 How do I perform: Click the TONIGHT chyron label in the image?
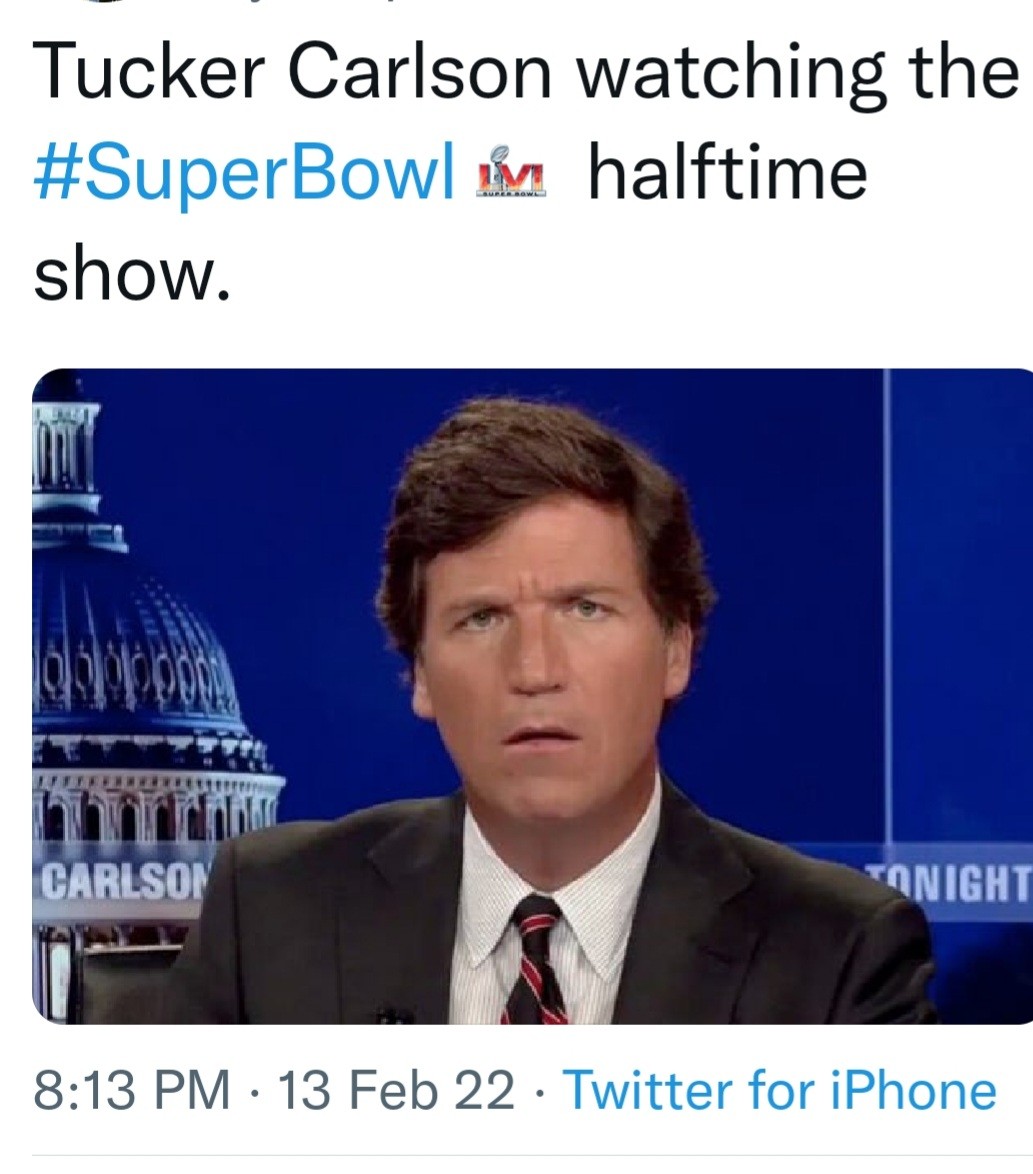[949, 882]
